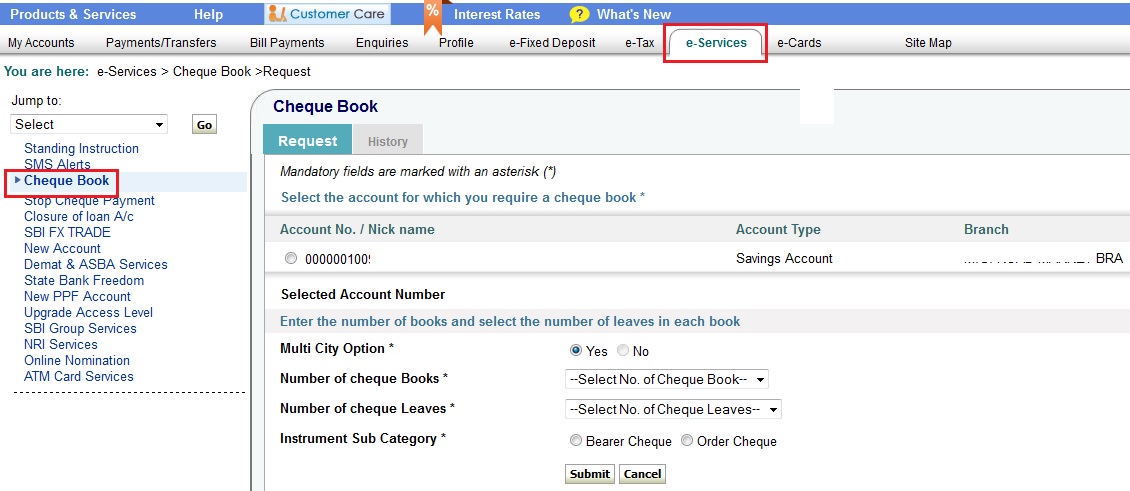Click the Go button
This screenshot has width=1130, height=491.
click(x=205, y=125)
